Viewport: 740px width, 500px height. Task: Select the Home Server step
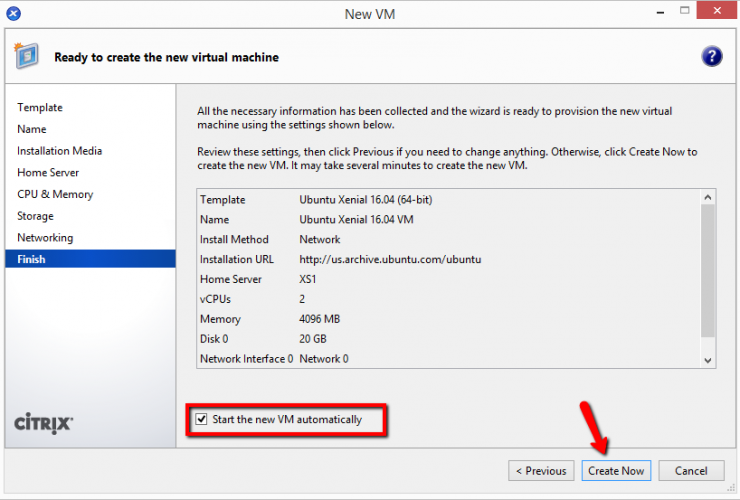click(x=47, y=173)
